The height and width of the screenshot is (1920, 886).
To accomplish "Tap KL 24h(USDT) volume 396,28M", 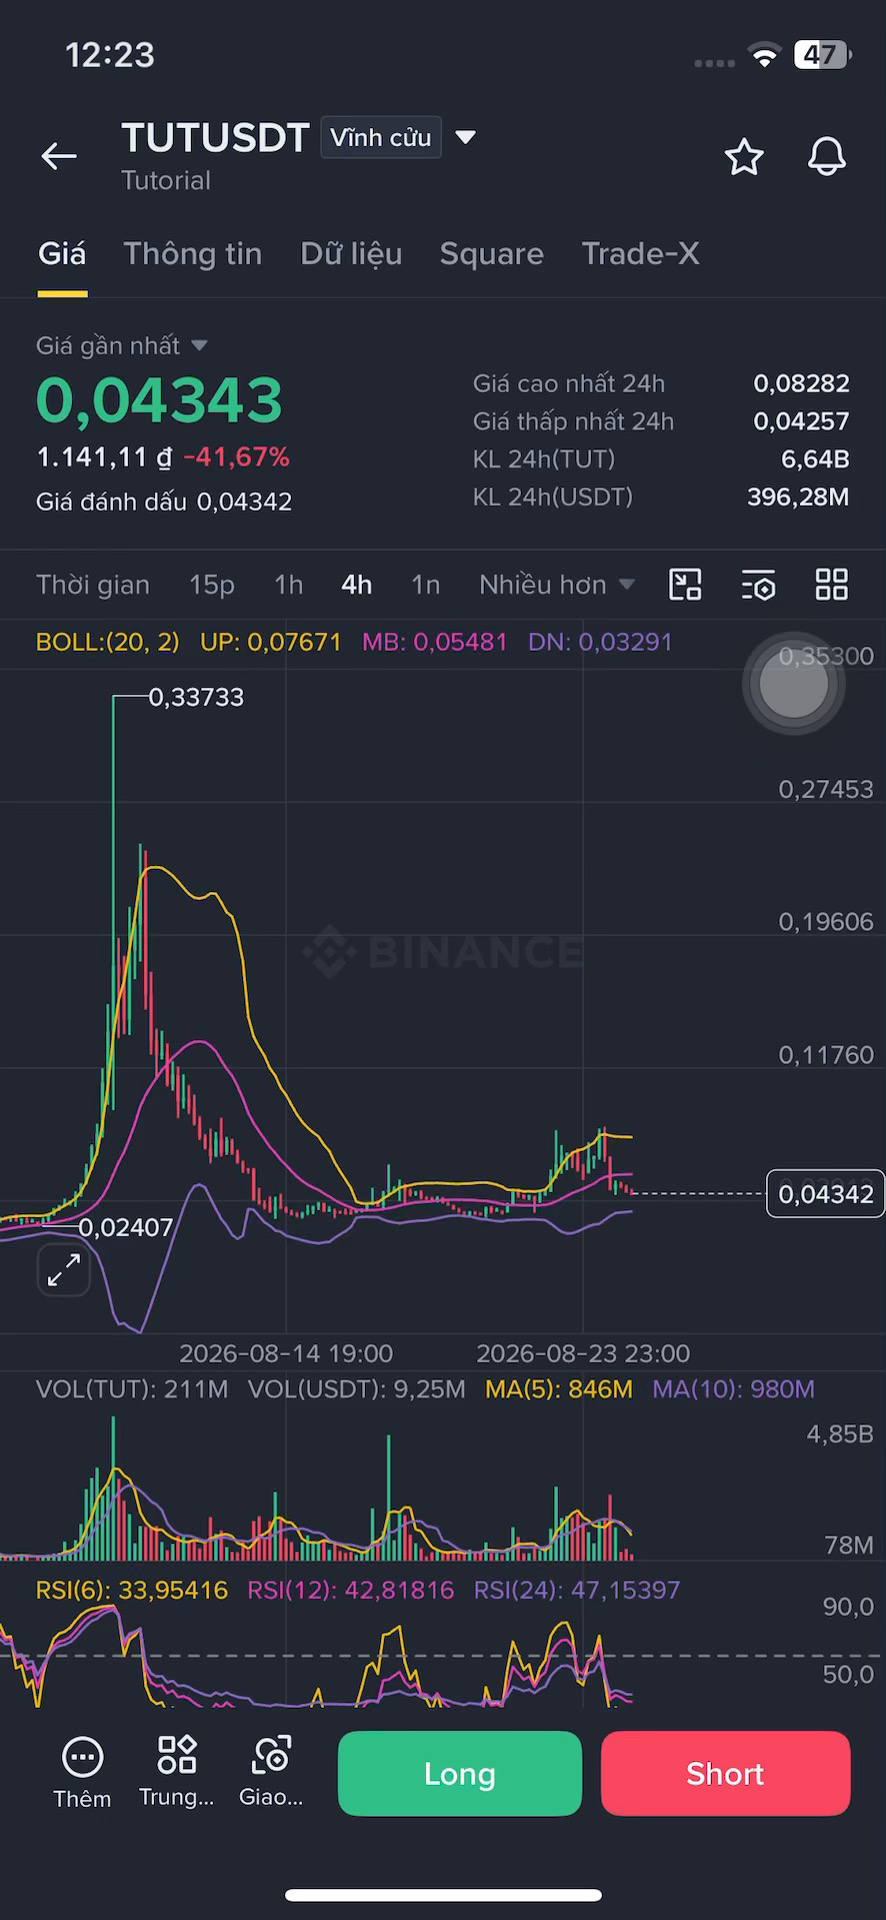I will pos(798,498).
